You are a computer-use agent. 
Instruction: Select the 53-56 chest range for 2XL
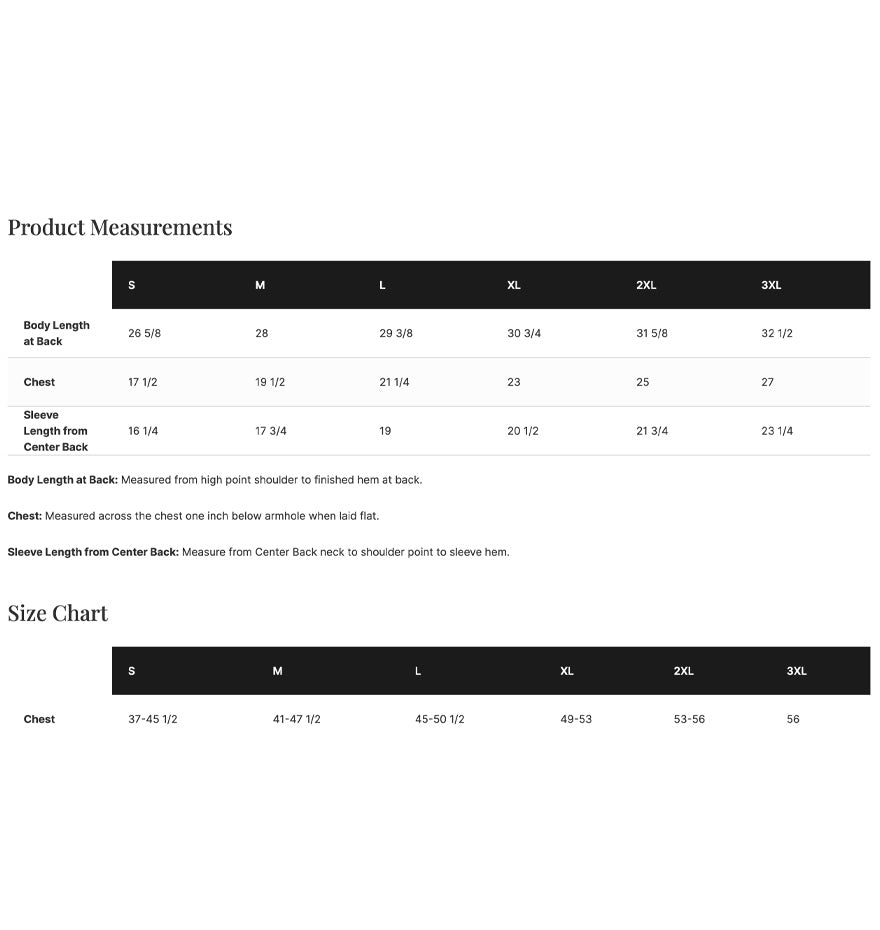click(x=689, y=719)
